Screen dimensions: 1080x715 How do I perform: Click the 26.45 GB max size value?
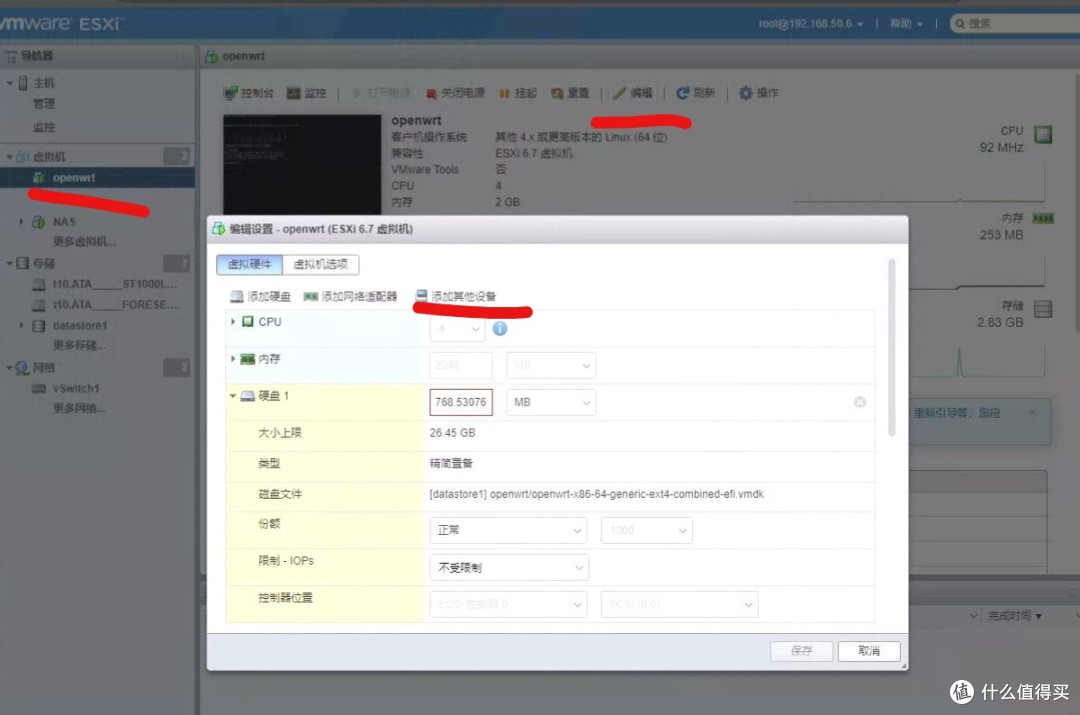(x=452, y=433)
